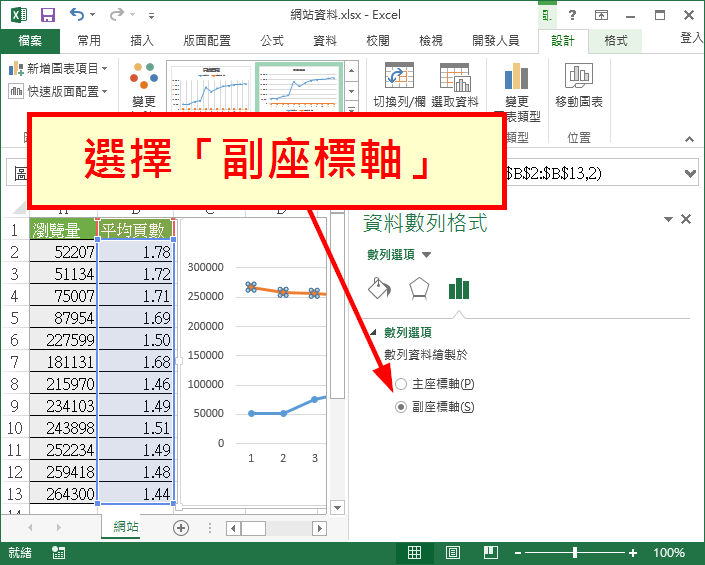Click cell containing 1.78
Screen dimensions: 705x565
(x=135, y=252)
